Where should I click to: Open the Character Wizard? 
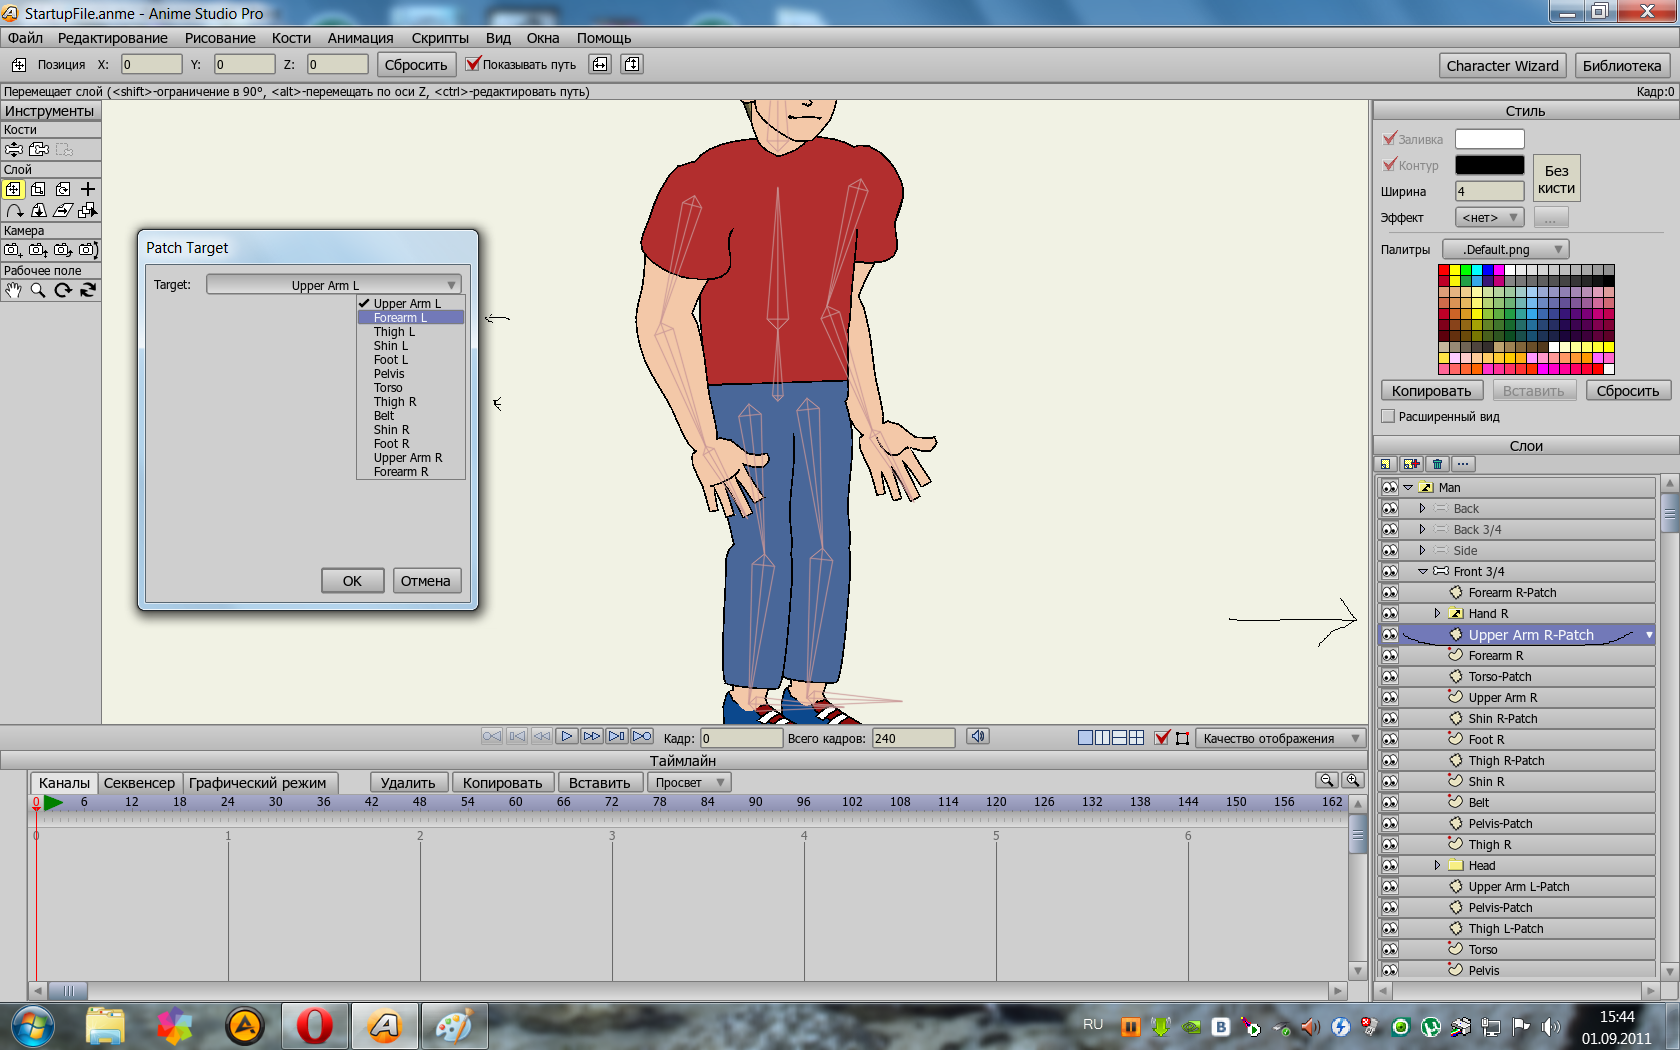pyautogui.click(x=1502, y=66)
